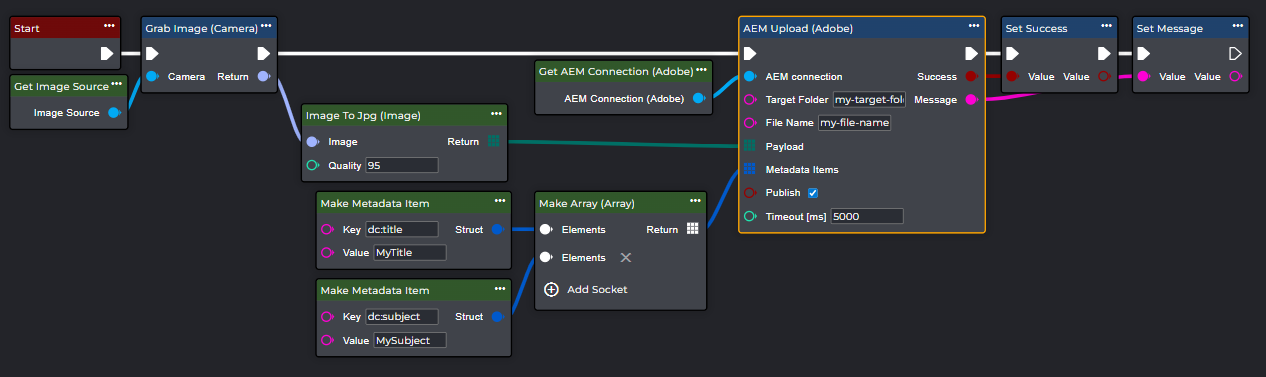Edit the Quality value field

point(402,165)
